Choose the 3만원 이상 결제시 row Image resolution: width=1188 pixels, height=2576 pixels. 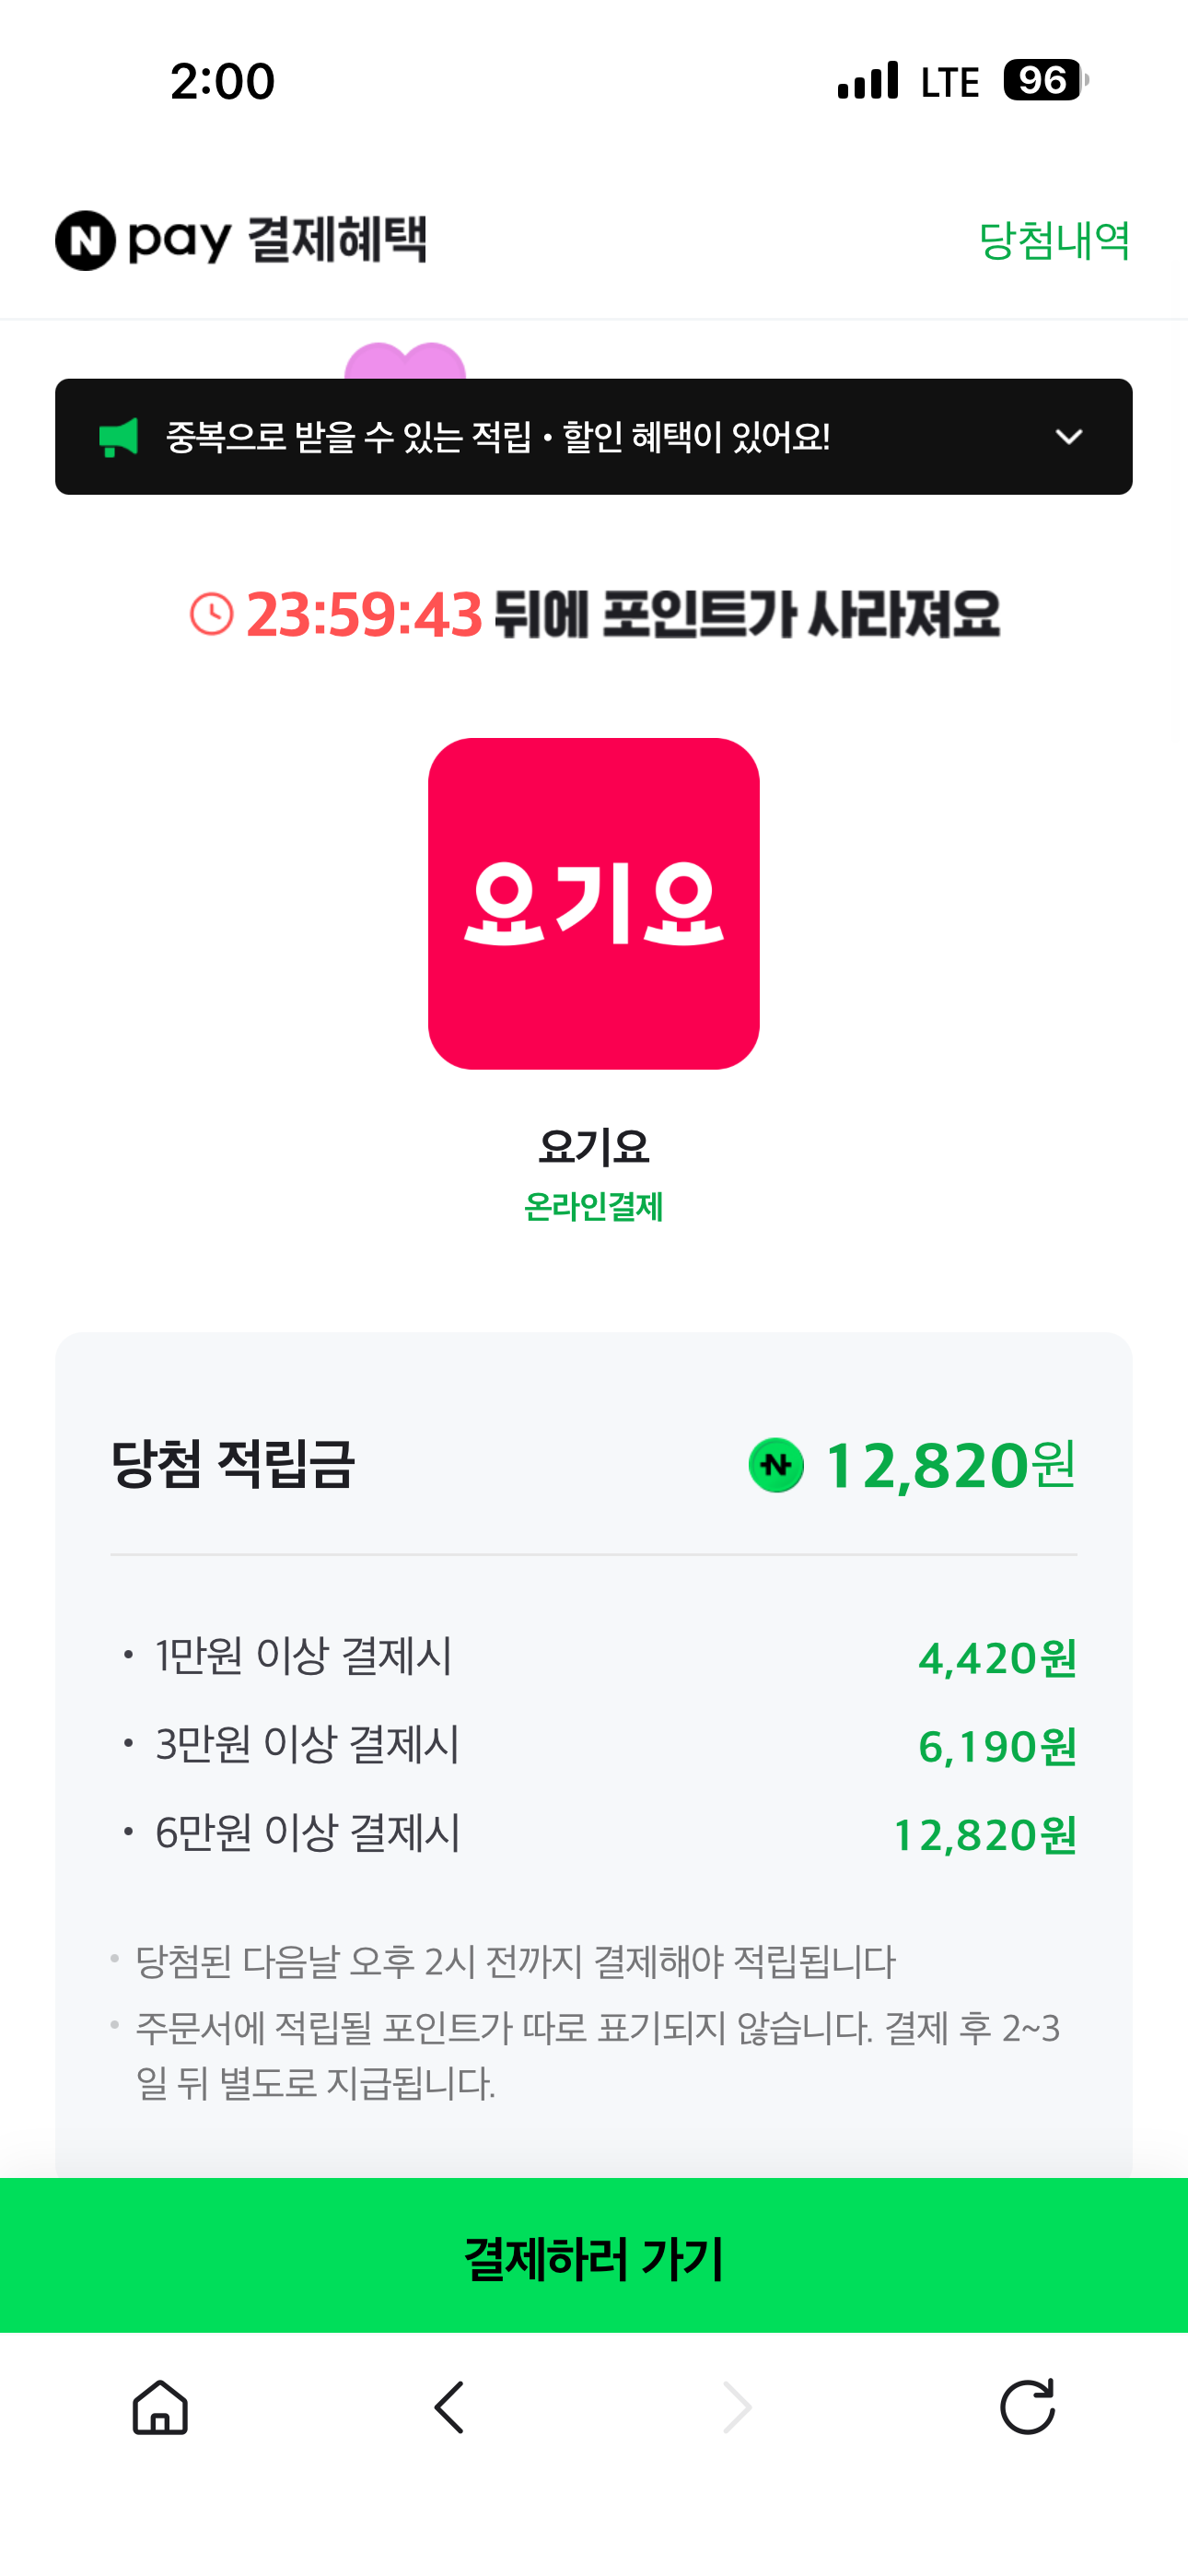594,1745
